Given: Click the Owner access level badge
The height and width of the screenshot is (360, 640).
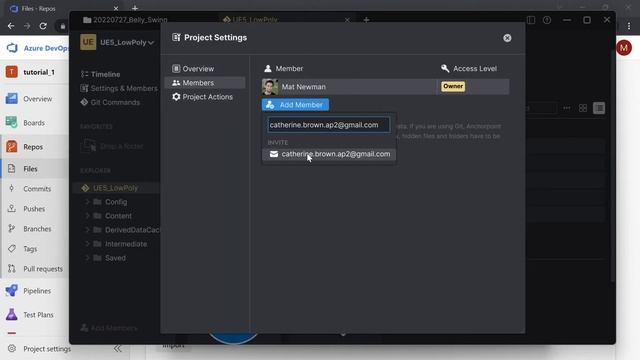Looking at the screenshot, I should click(453, 86).
